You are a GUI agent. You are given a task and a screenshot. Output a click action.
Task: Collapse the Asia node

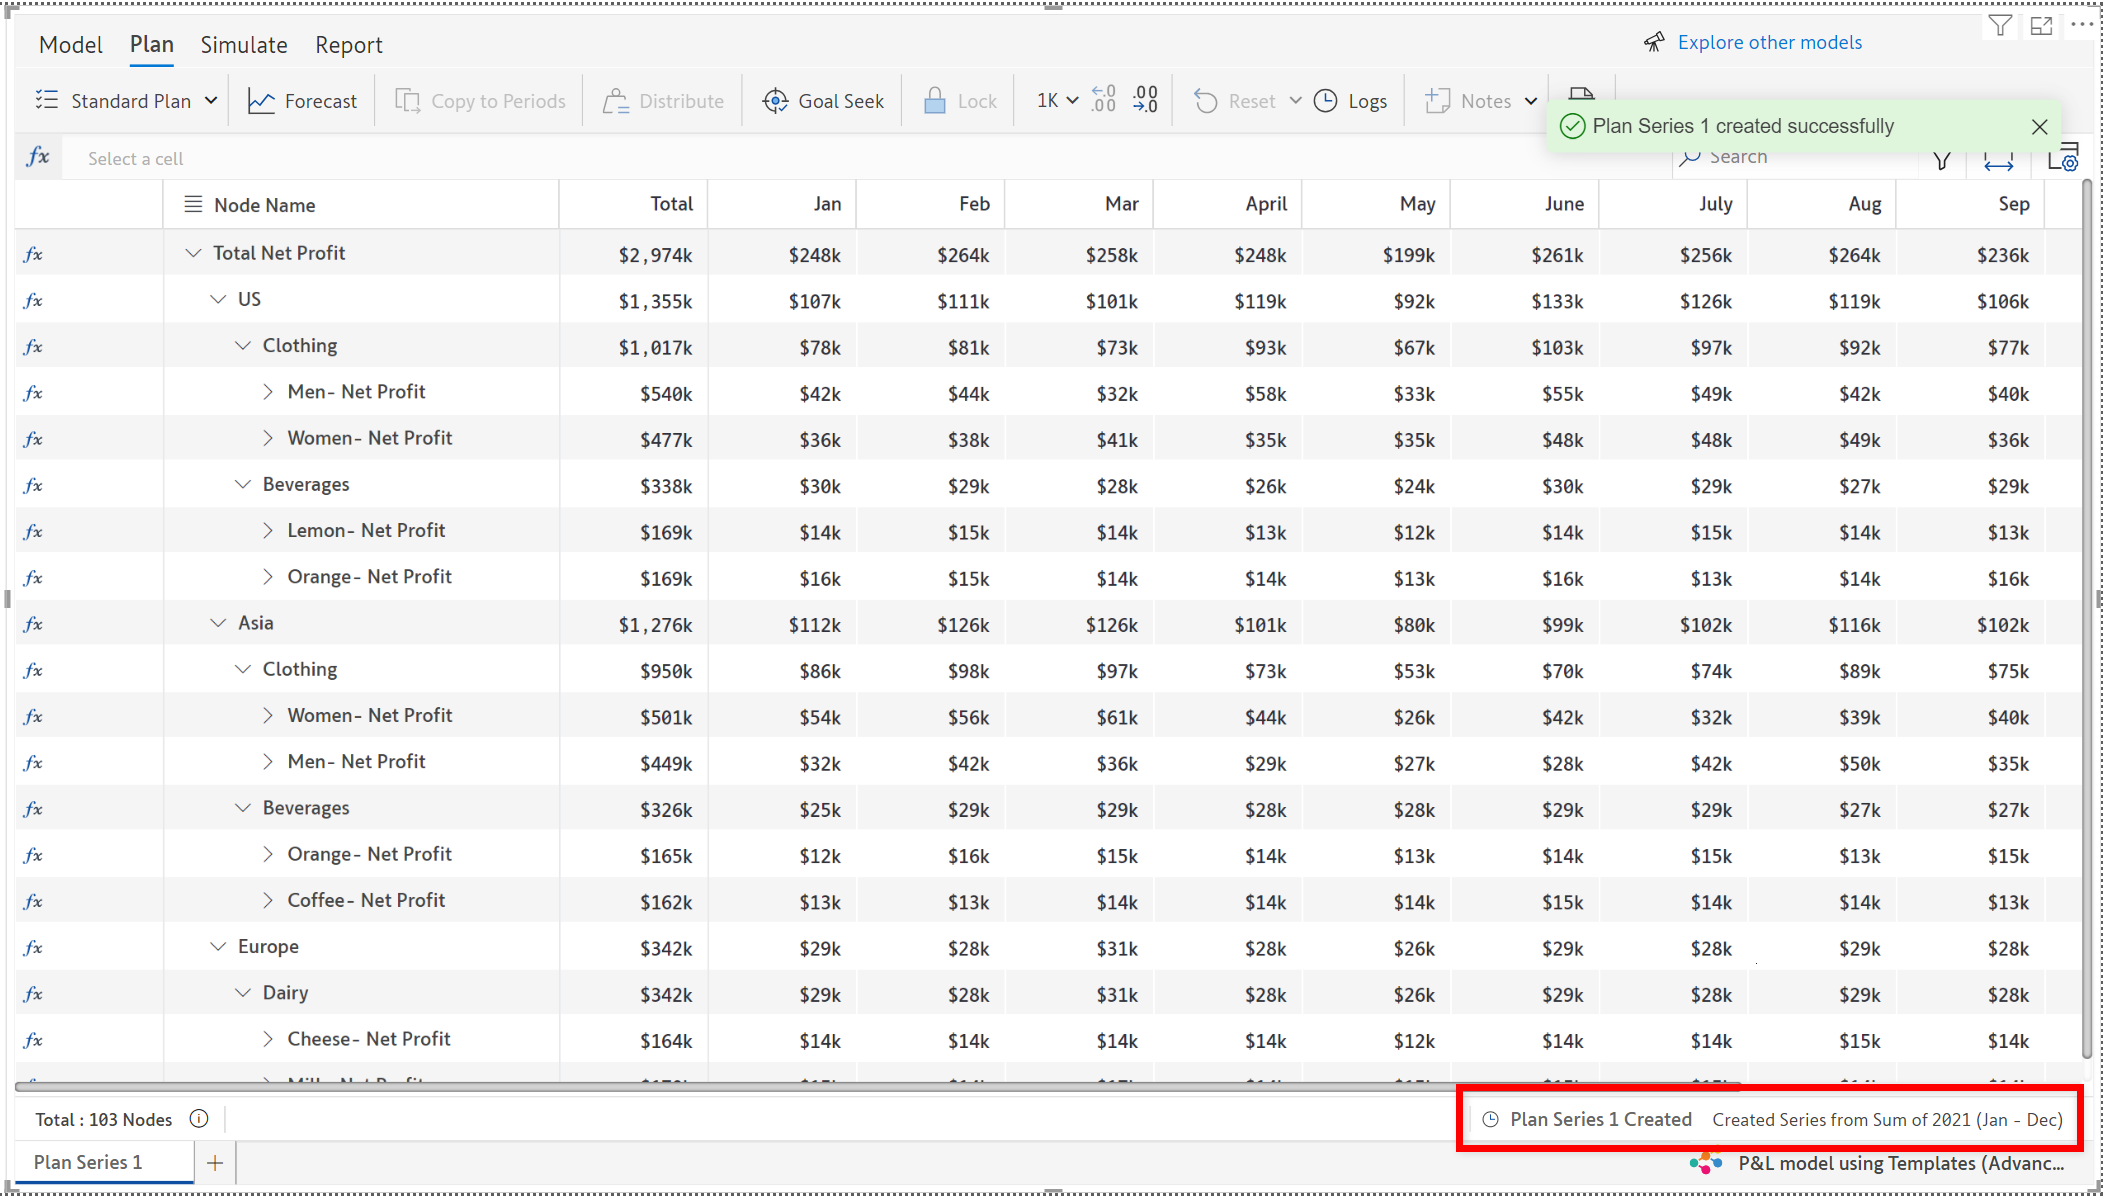pyautogui.click(x=218, y=623)
